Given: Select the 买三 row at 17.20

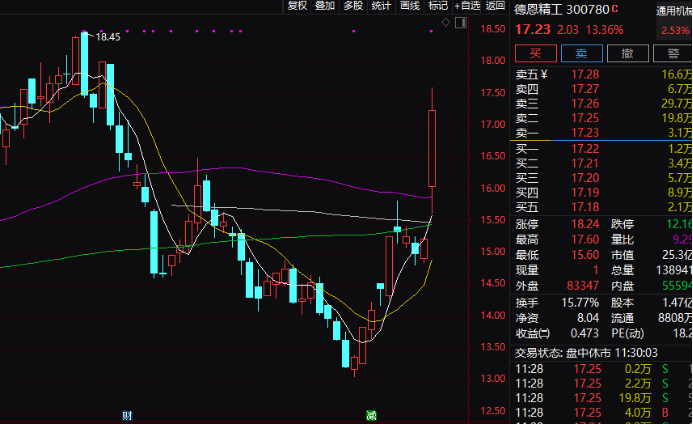Looking at the screenshot, I should coord(602,178).
